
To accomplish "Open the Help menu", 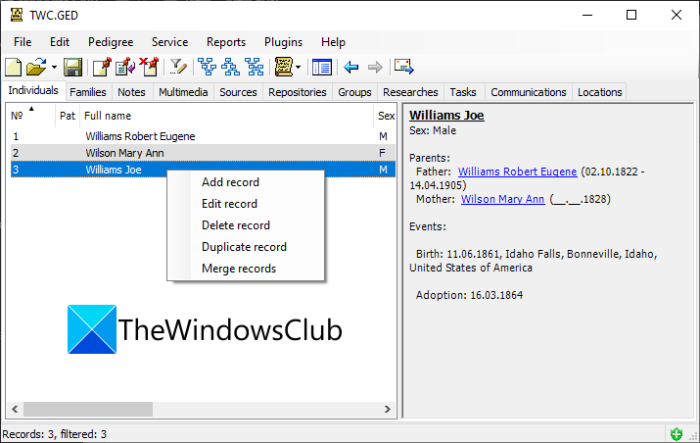I will [x=333, y=42].
